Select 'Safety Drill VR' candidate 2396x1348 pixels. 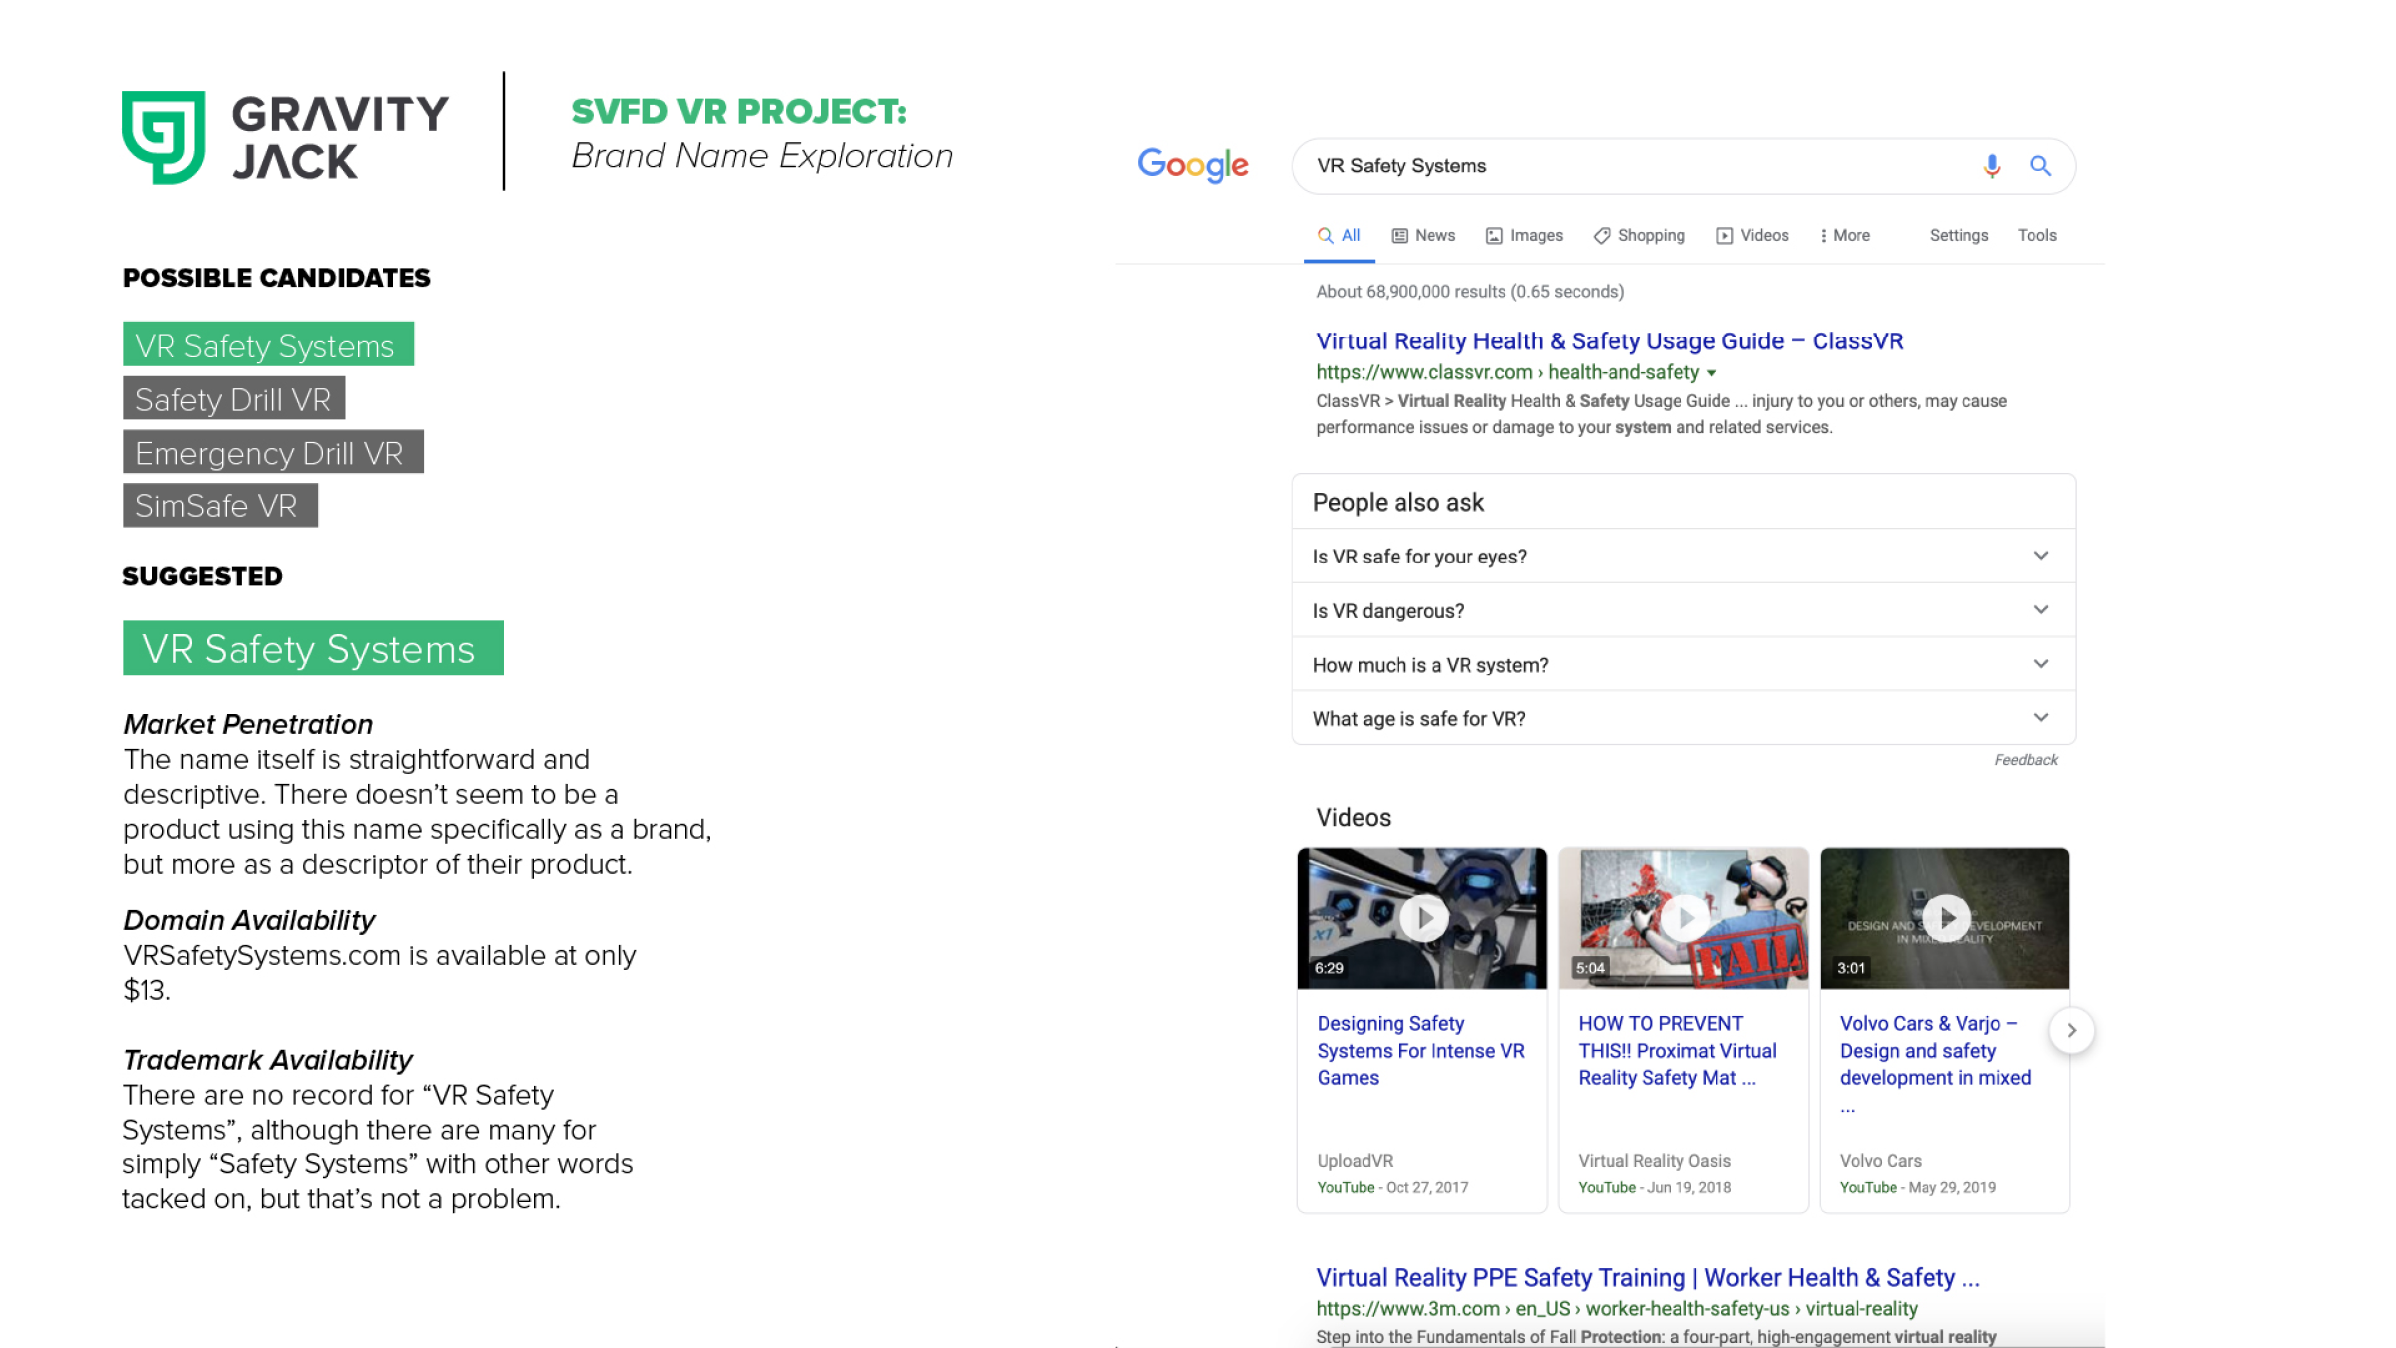click(x=234, y=398)
